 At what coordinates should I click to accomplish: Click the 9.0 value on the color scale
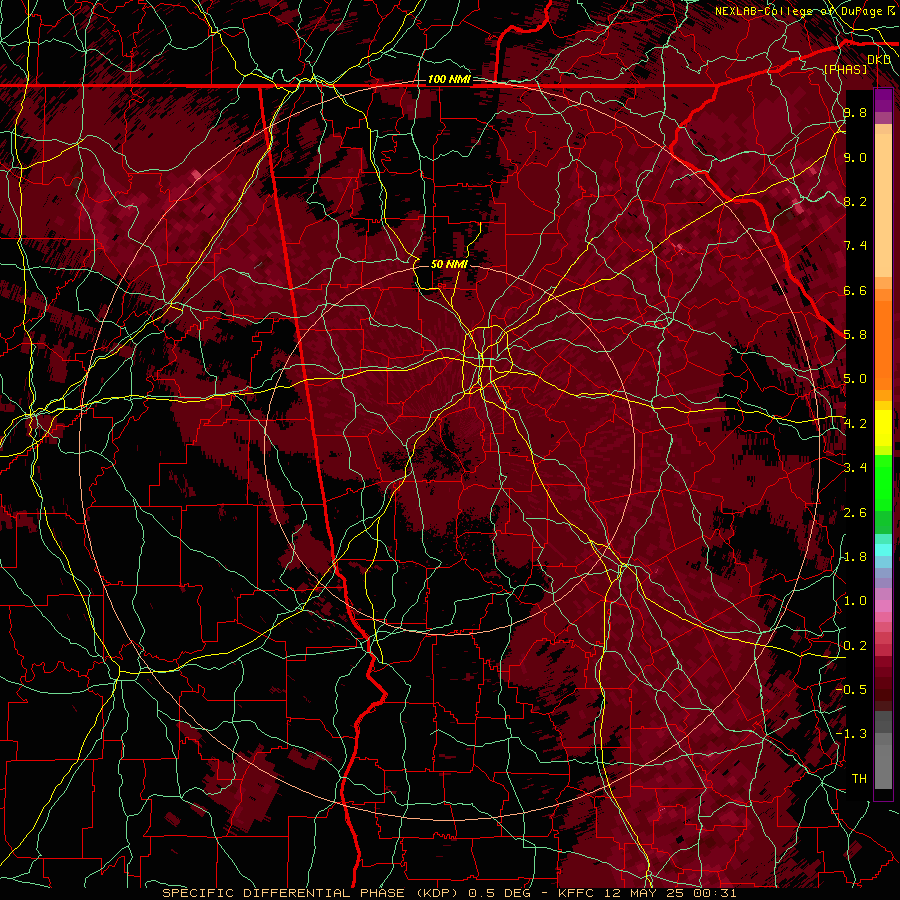(x=855, y=157)
